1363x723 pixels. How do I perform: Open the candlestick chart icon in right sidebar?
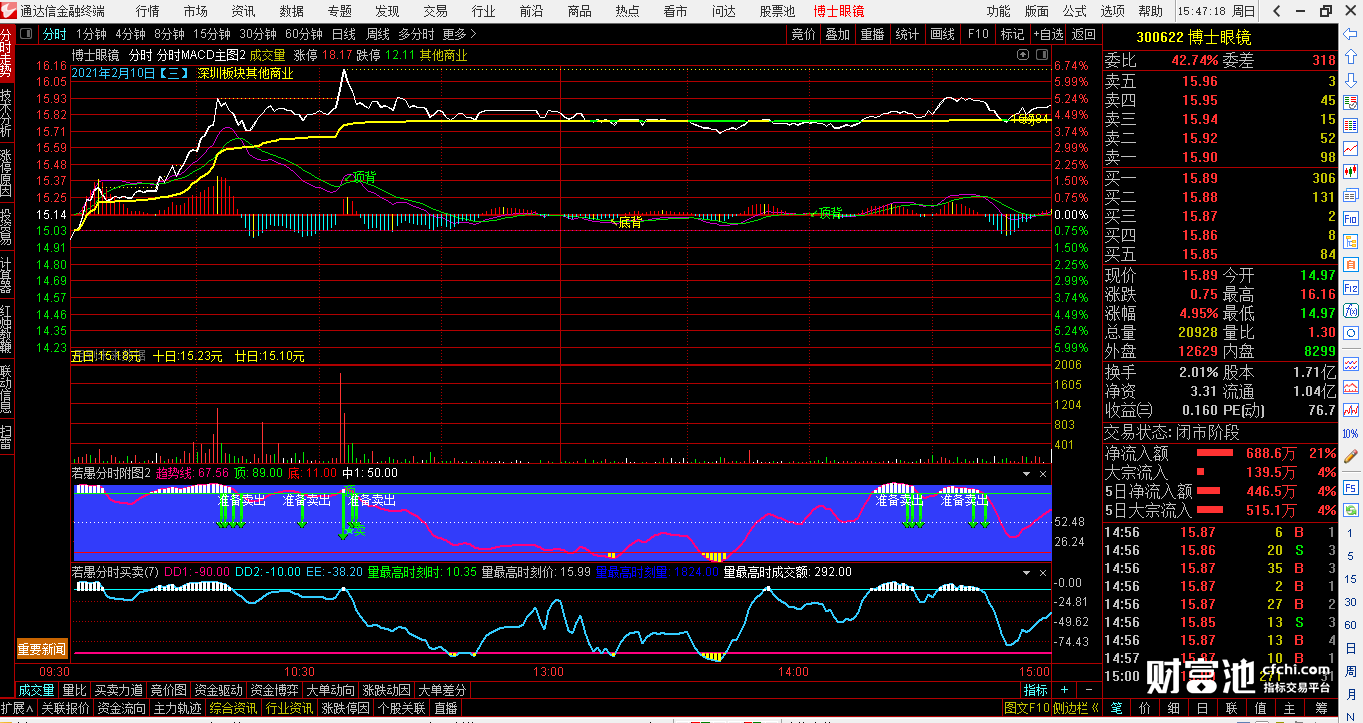click(x=1350, y=170)
